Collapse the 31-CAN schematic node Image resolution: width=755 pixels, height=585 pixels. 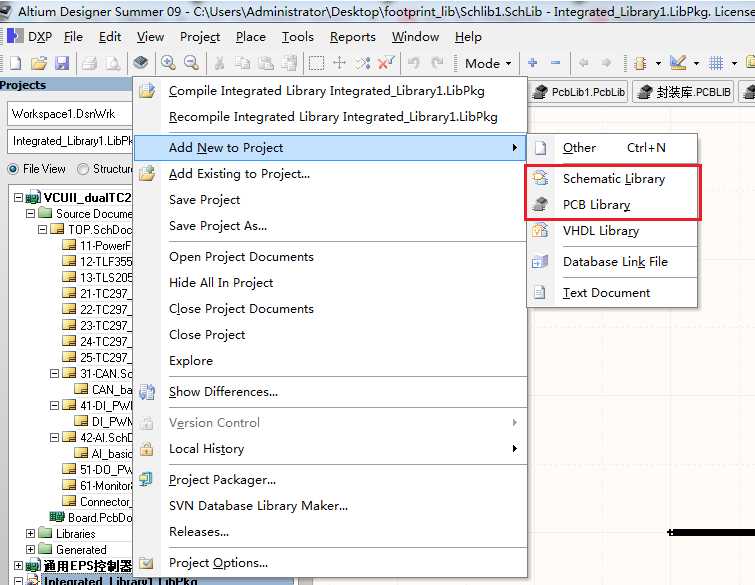[54, 374]
